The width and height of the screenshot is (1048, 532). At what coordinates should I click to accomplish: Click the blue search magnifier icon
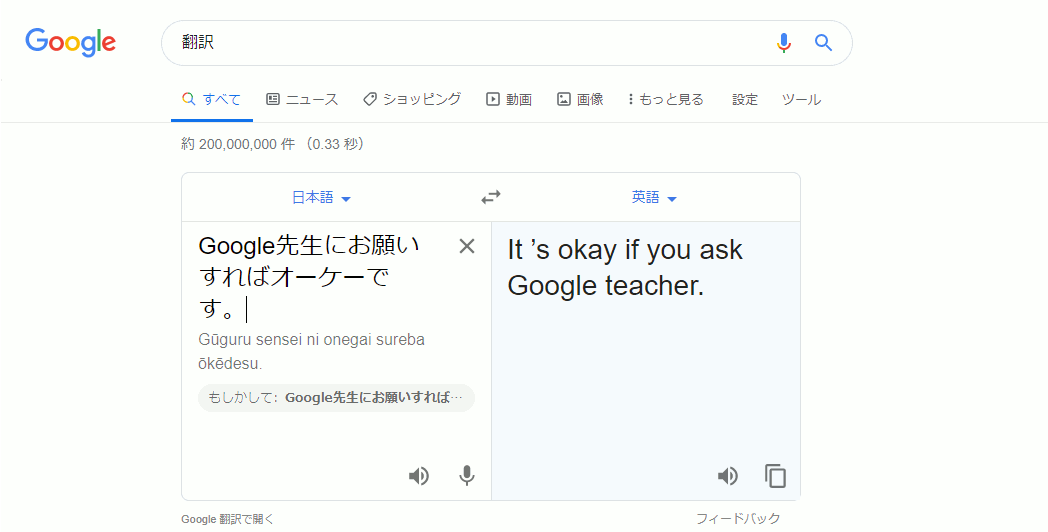(823, 43)
